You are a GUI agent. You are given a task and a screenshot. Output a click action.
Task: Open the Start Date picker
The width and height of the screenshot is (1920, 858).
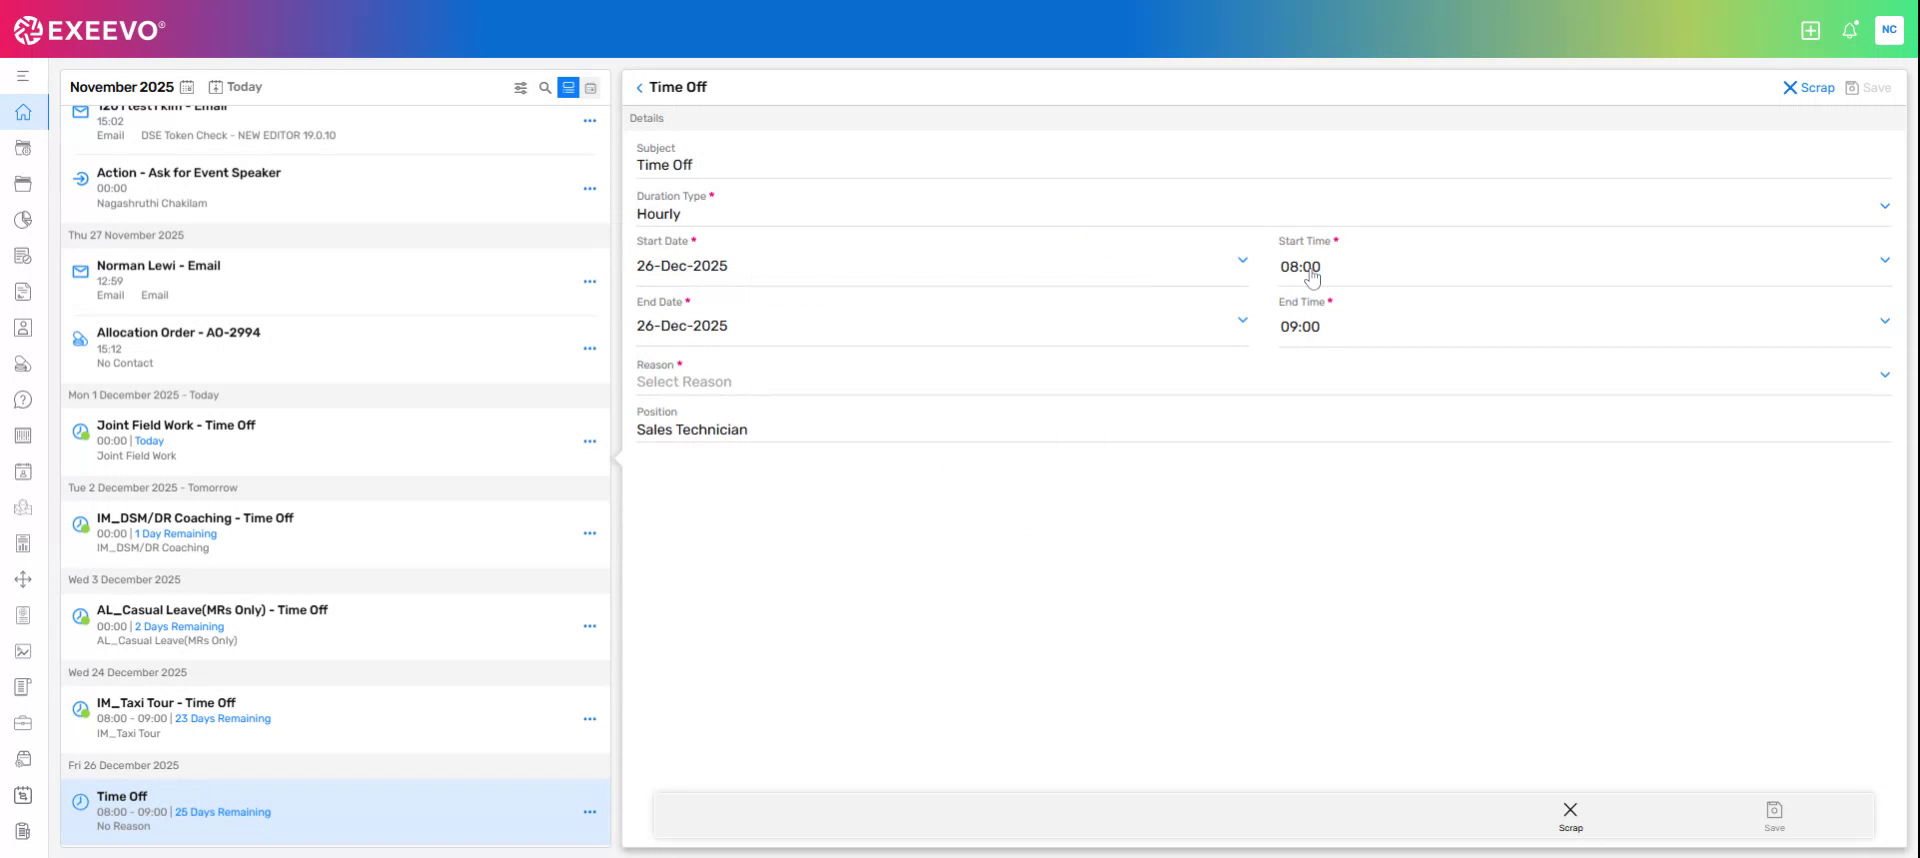click(1243, 260)
